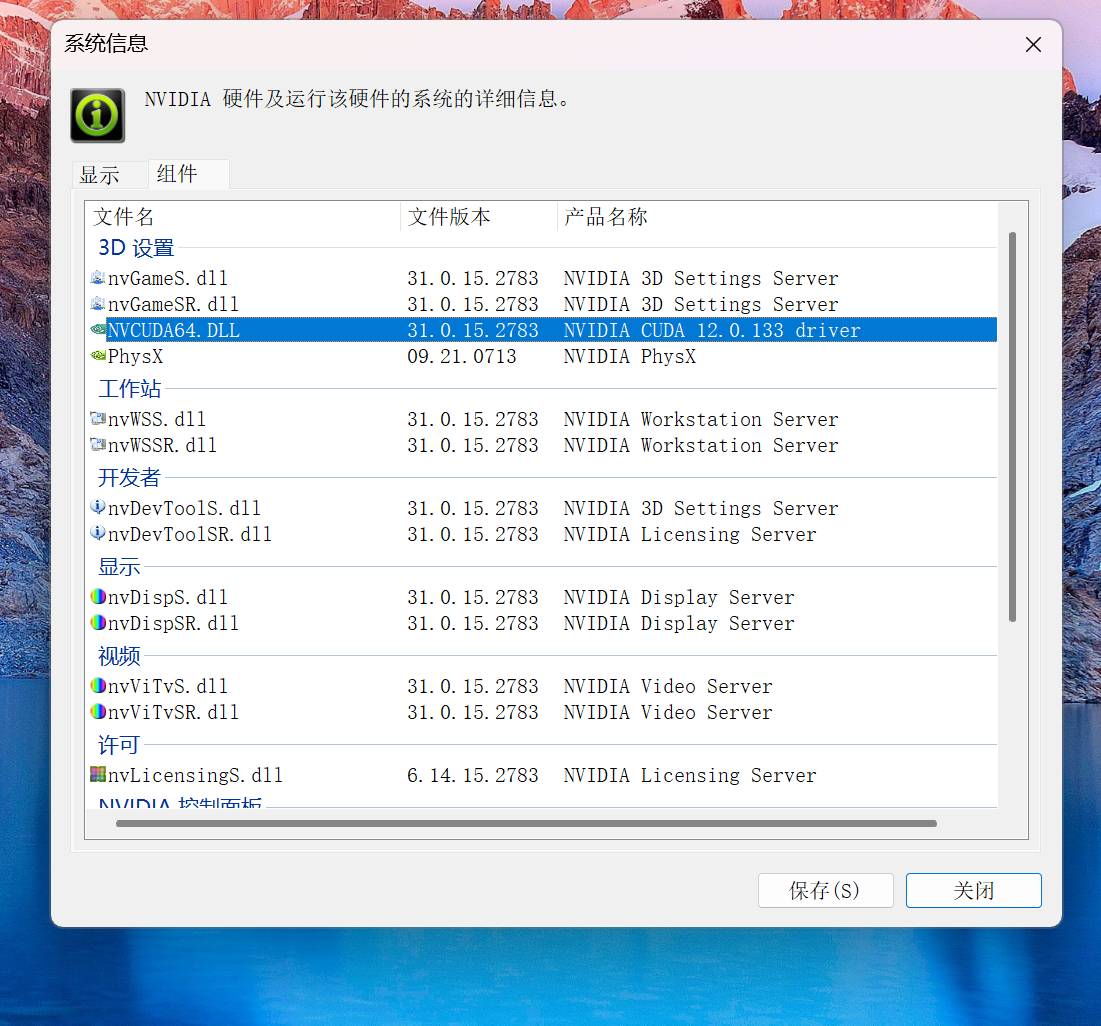Select the nvLicensingS.dll file name
This screenshot has width=1101, height=1026.
pos(195,775)
